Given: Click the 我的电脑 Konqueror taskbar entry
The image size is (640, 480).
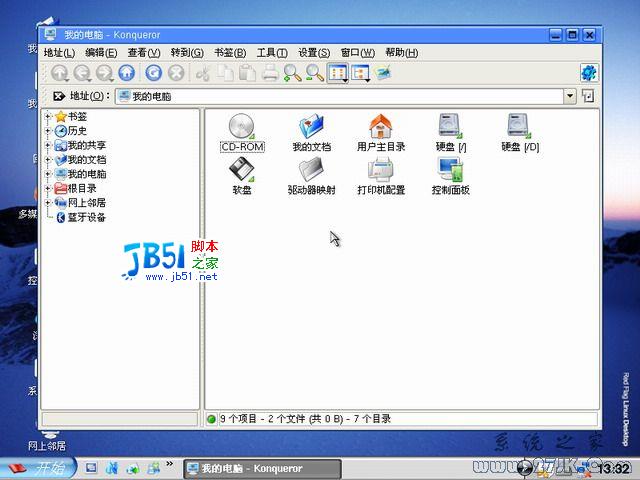Looking at the screenshot, I should (x=250, y=468).
